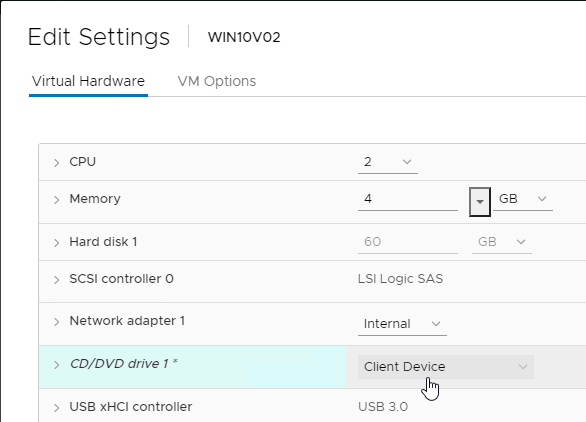This screenshot has width=586, height=422.
Task: Select the Virtual Hardware tab
Action: pos(88,81)
